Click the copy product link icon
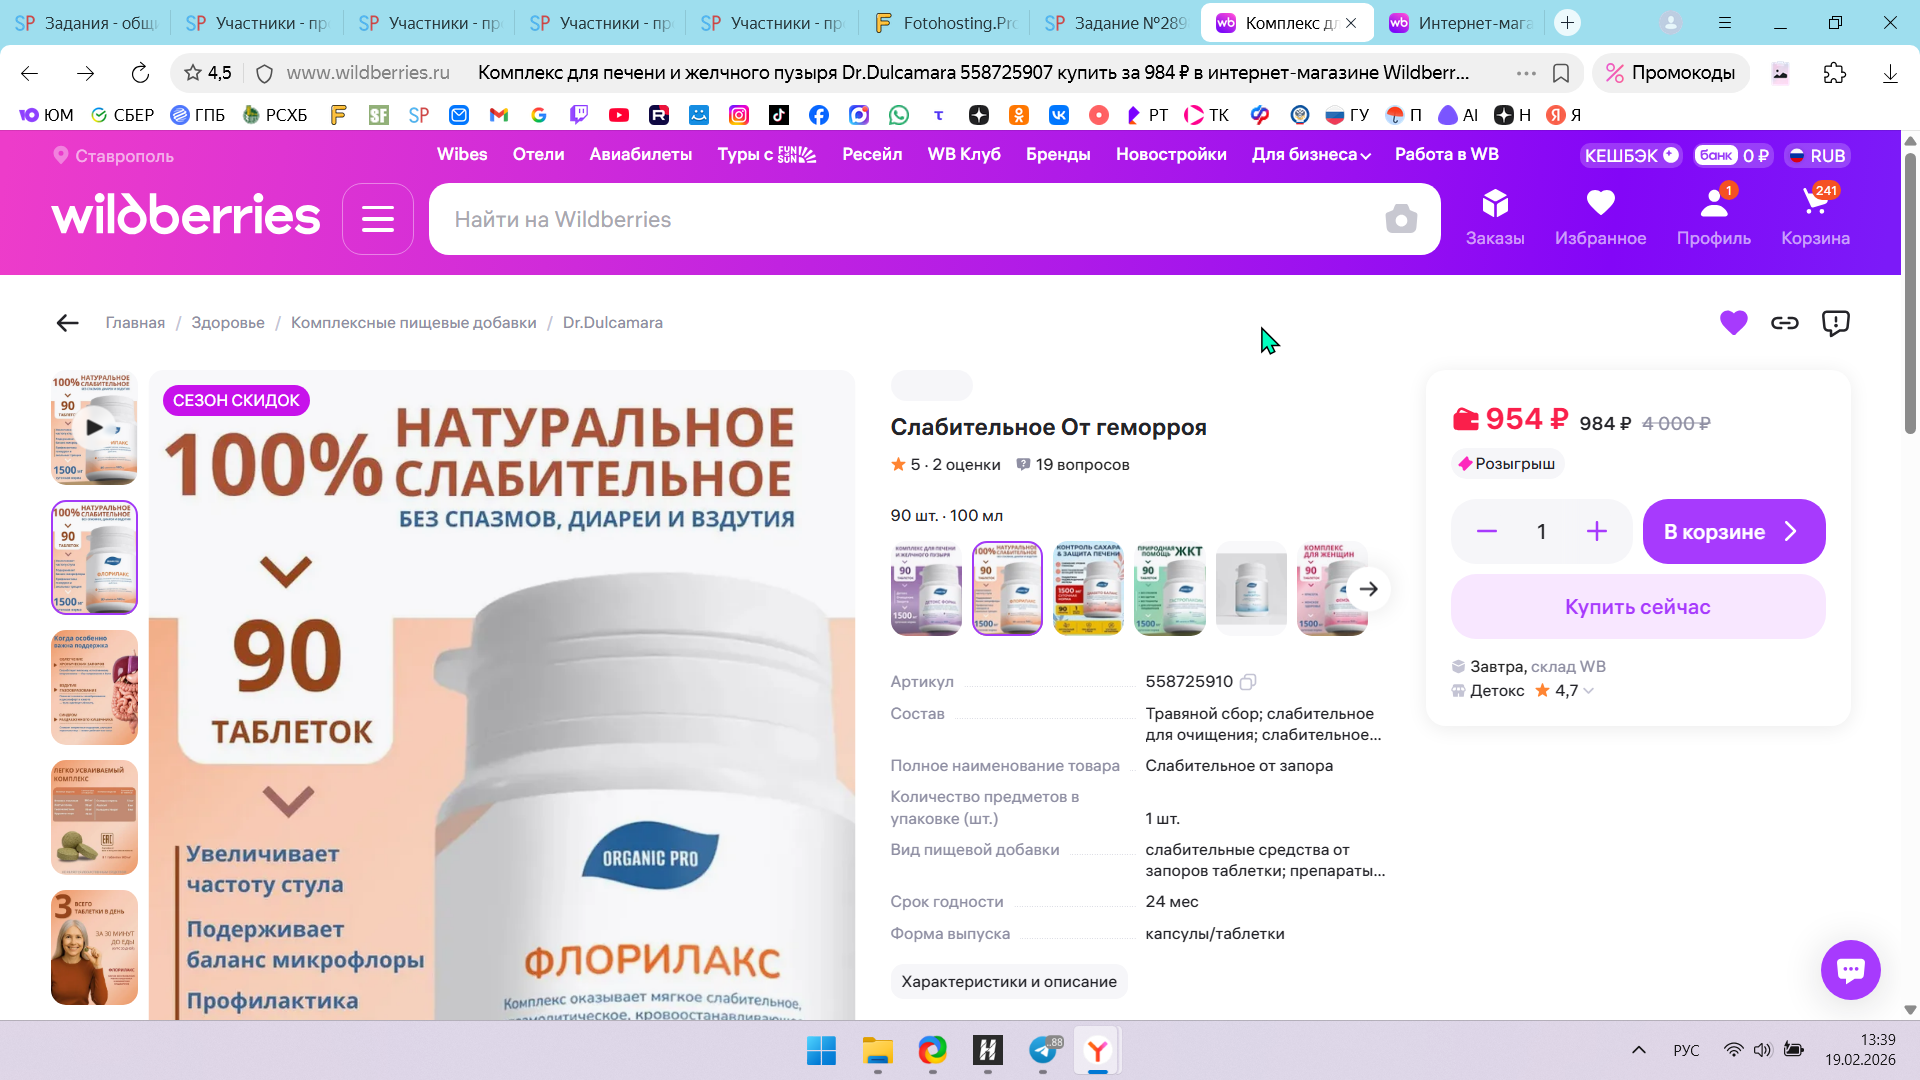The height and width of the screenshot is (1080, 1920). 1785,323
